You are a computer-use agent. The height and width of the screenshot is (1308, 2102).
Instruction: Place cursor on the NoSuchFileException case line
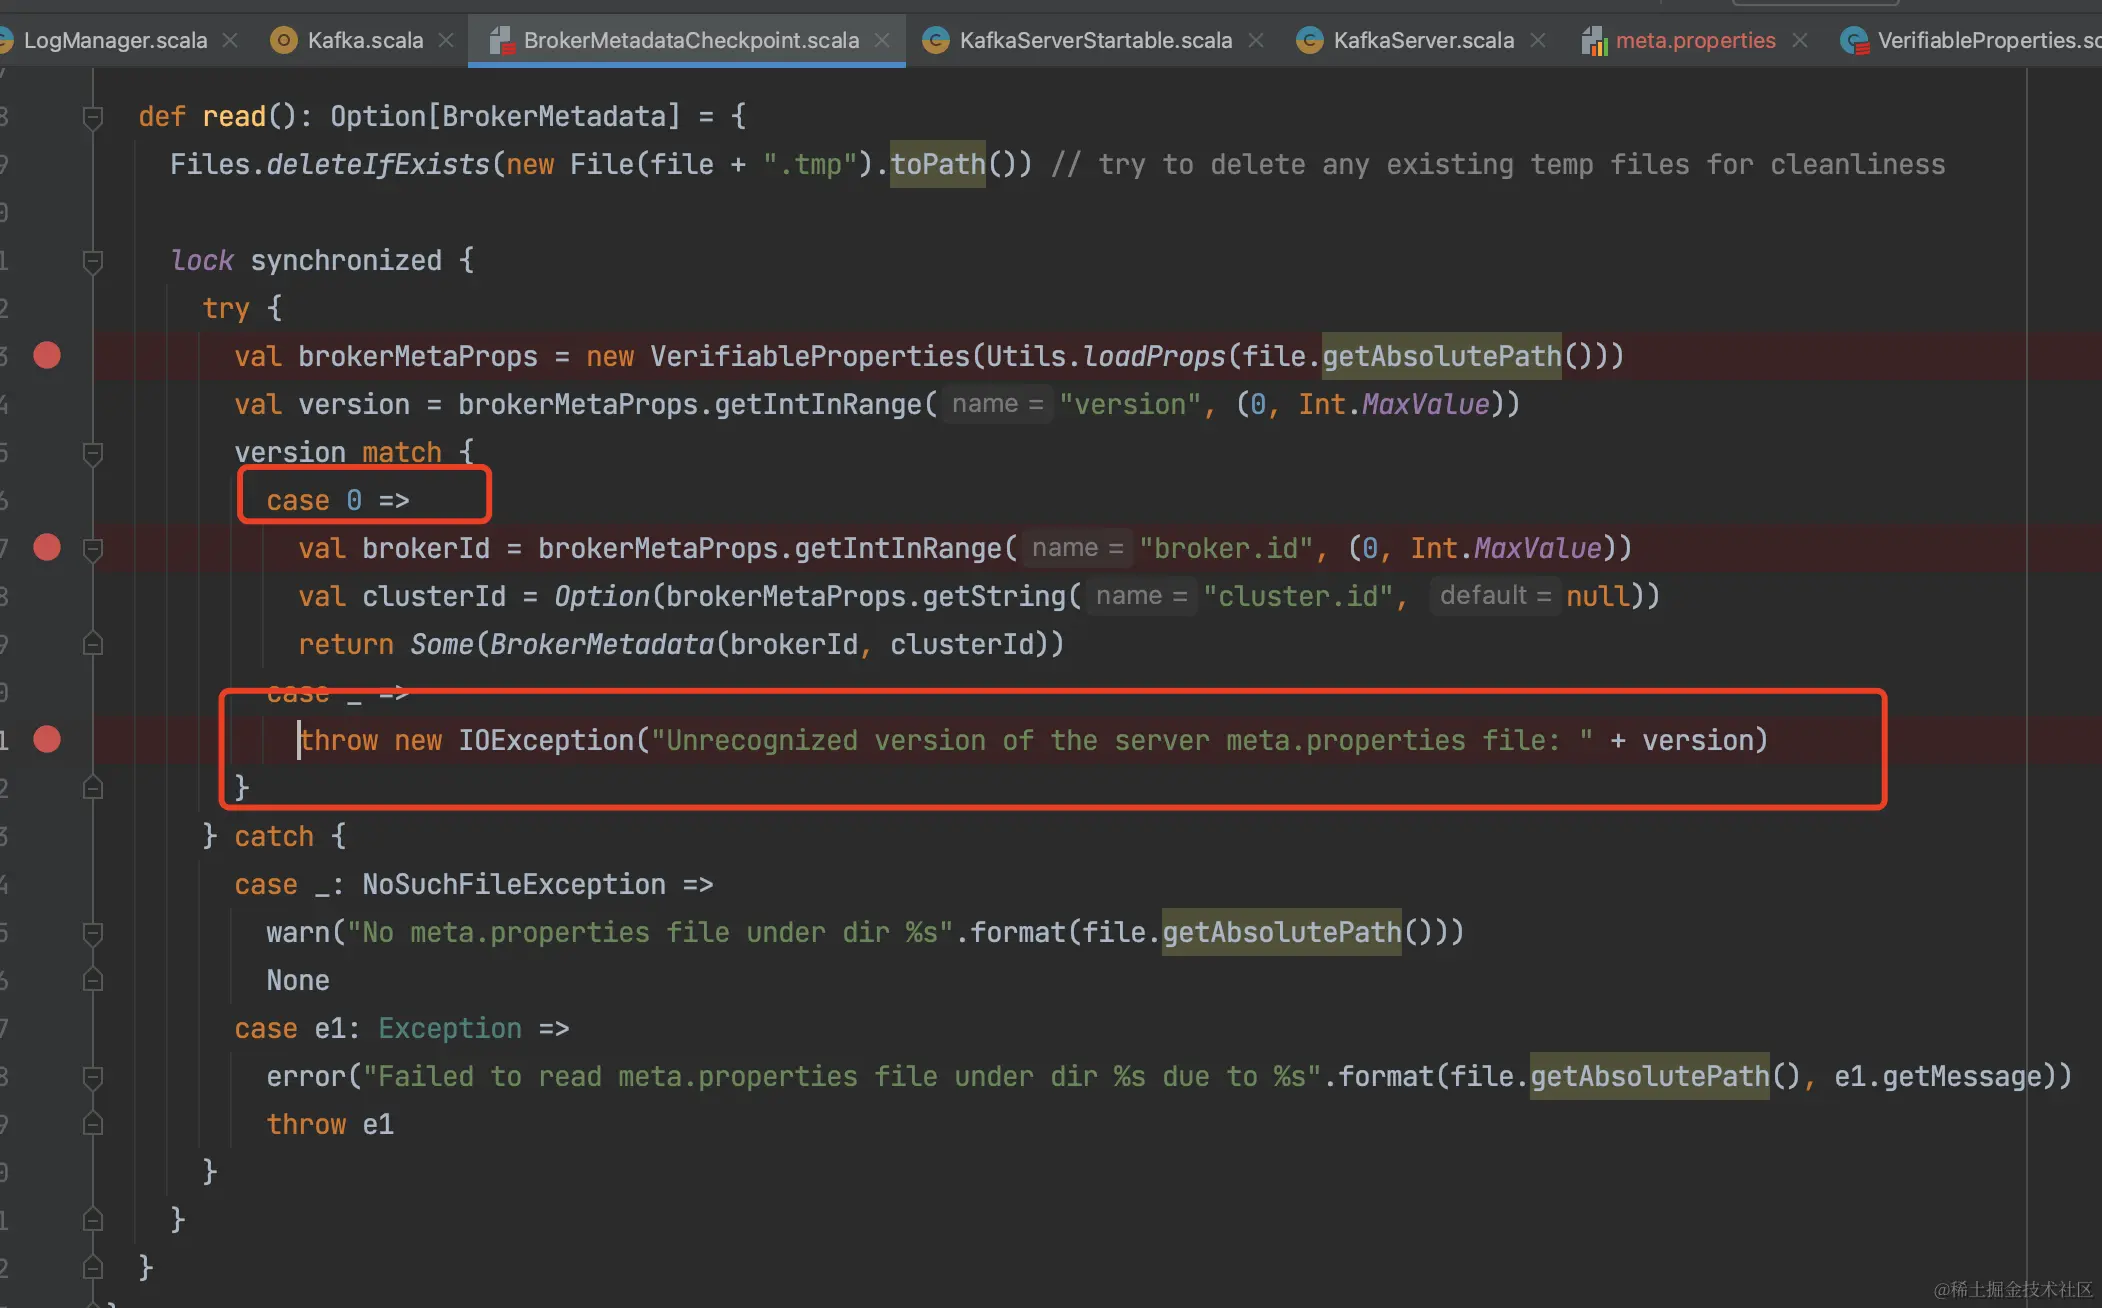512,884
